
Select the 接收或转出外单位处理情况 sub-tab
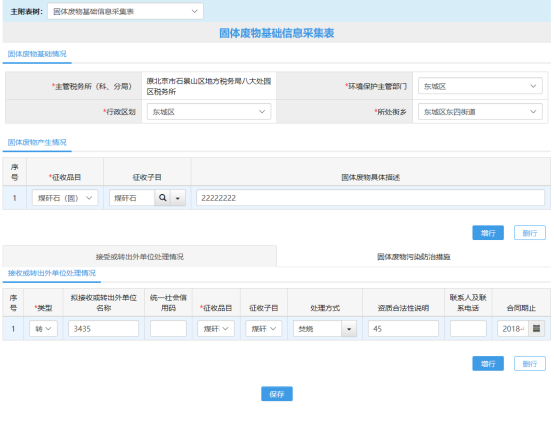pos(52,273)
